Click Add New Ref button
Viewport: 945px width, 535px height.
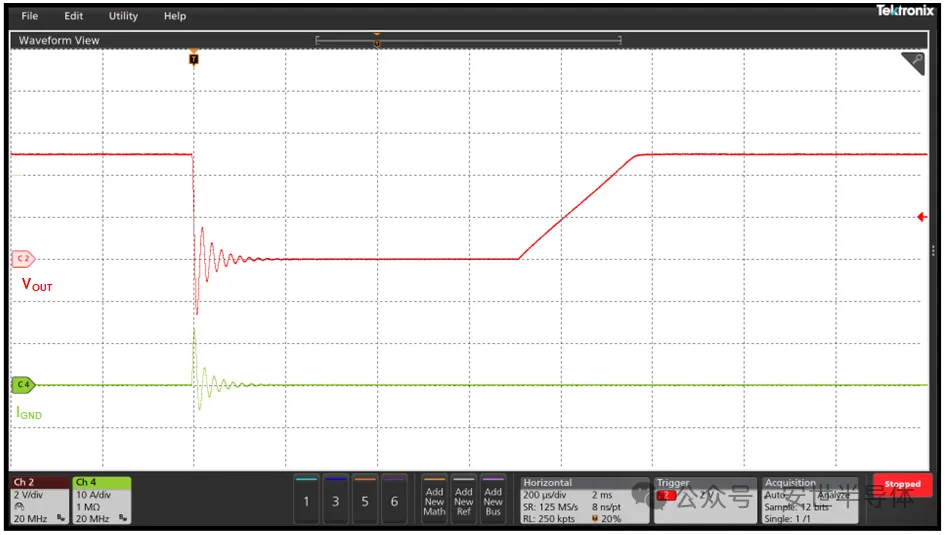pos(463,500)
